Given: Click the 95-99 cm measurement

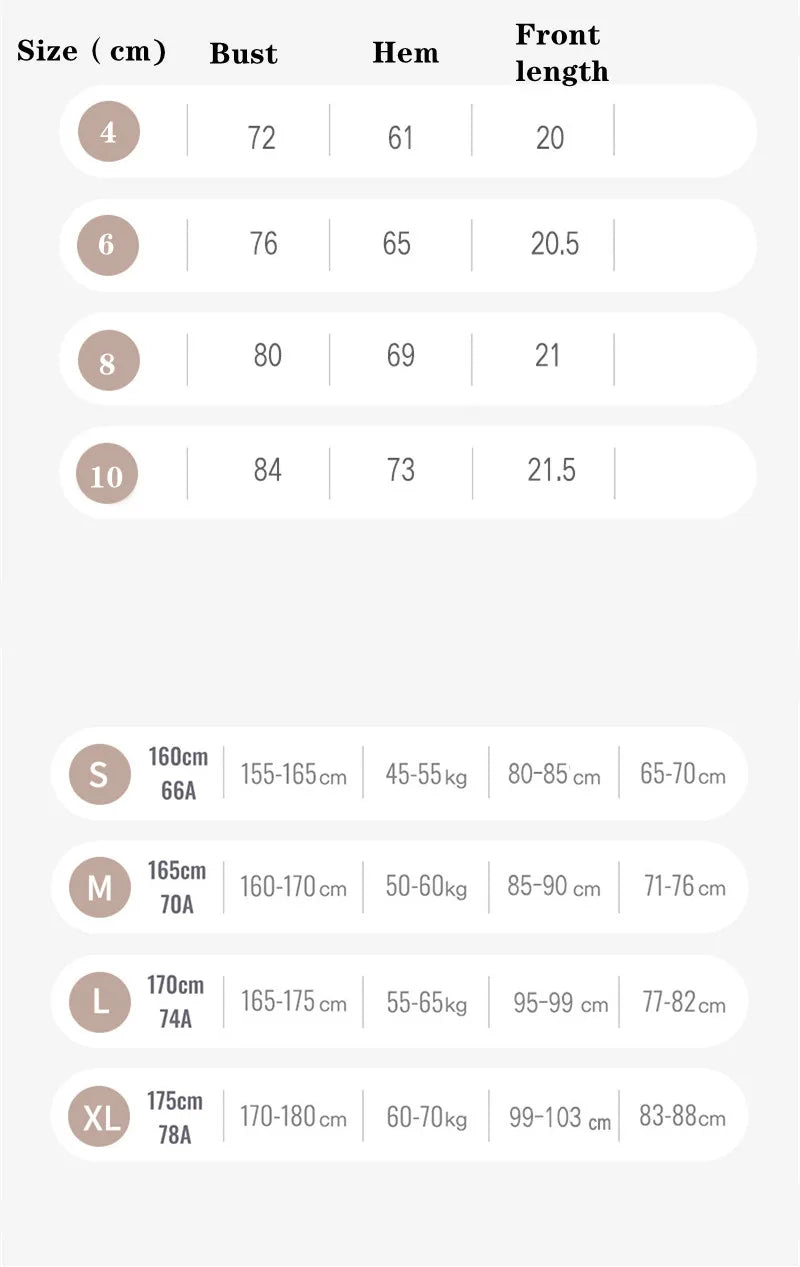Looking at the screenshot, I should coord(560,1003).
